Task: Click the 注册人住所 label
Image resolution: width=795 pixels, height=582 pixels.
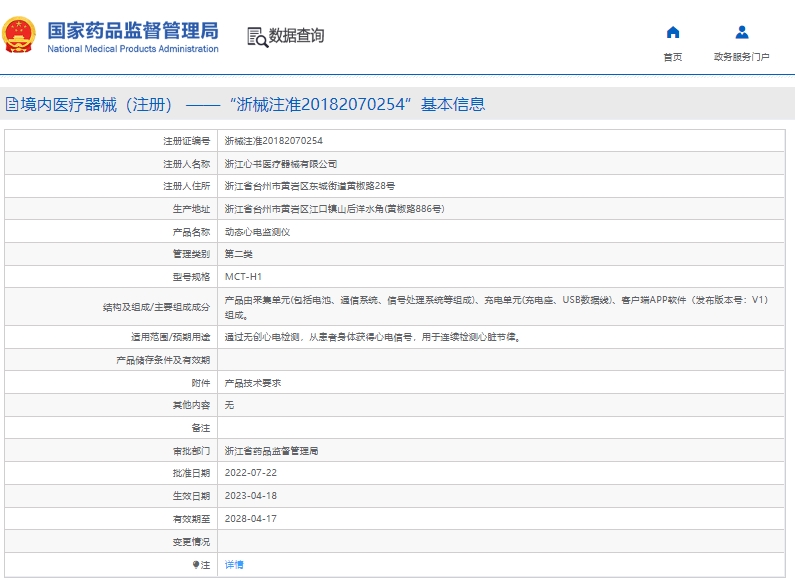Action: point(187,186)
